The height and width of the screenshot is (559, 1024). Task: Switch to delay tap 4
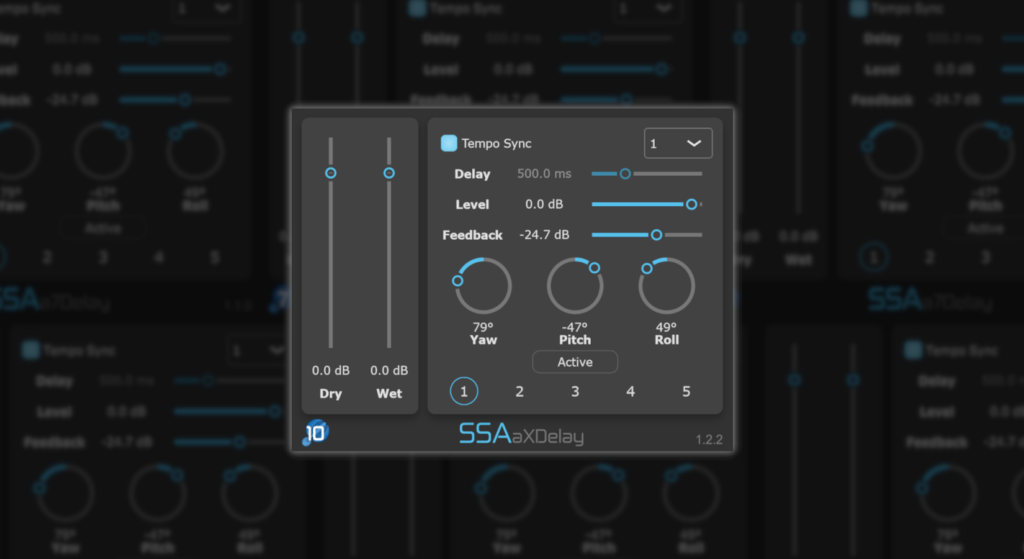pos(630,392)
